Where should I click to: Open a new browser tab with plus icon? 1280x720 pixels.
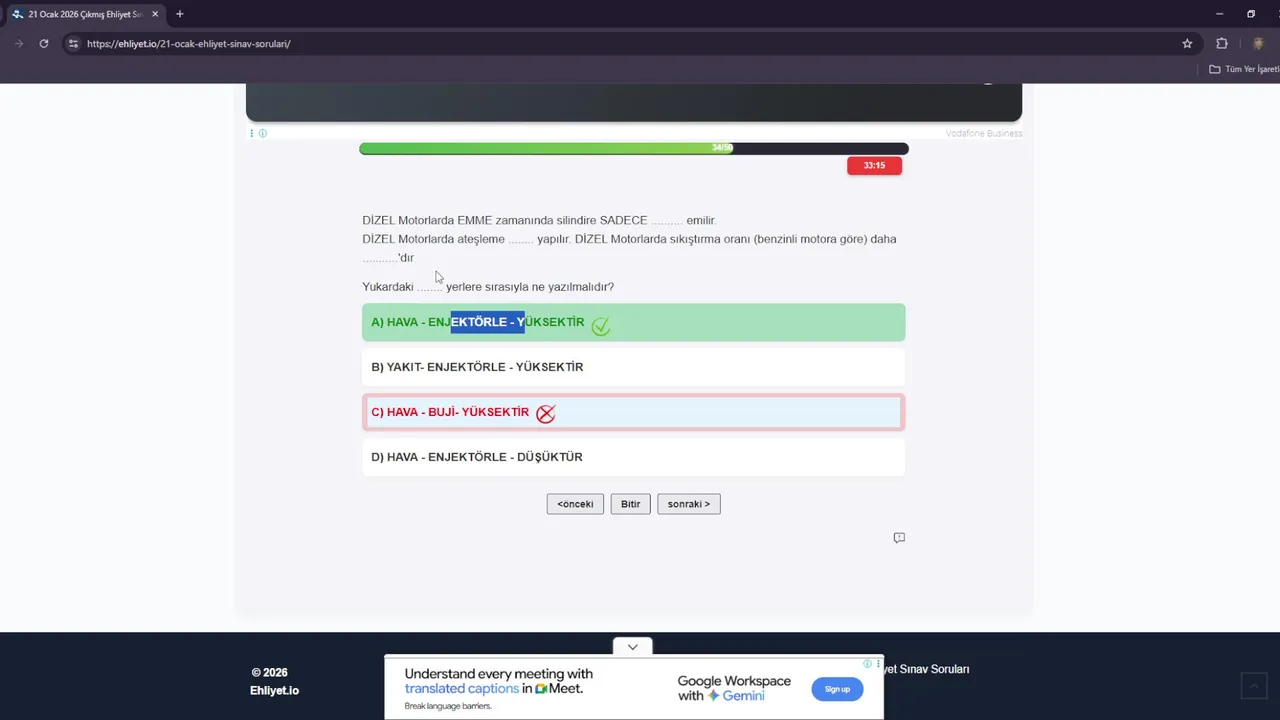pos(180,14)
